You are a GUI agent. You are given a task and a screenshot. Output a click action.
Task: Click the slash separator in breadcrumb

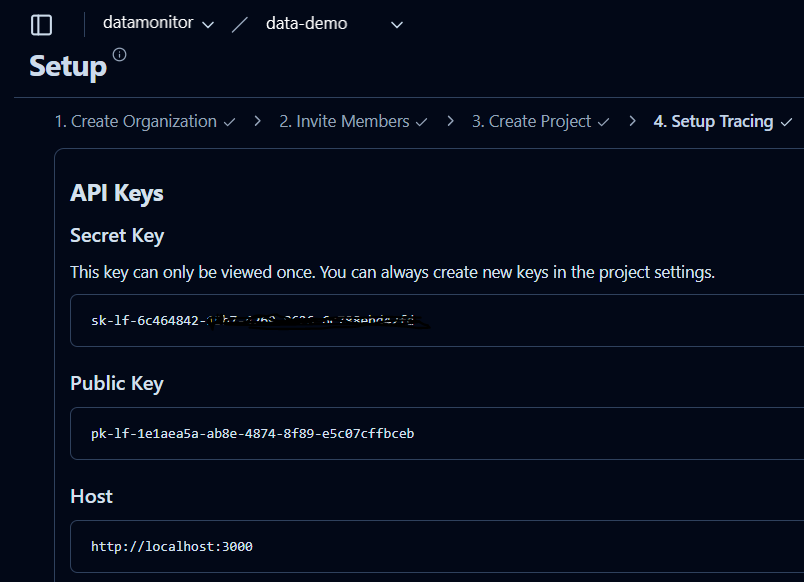coord(239,24)
